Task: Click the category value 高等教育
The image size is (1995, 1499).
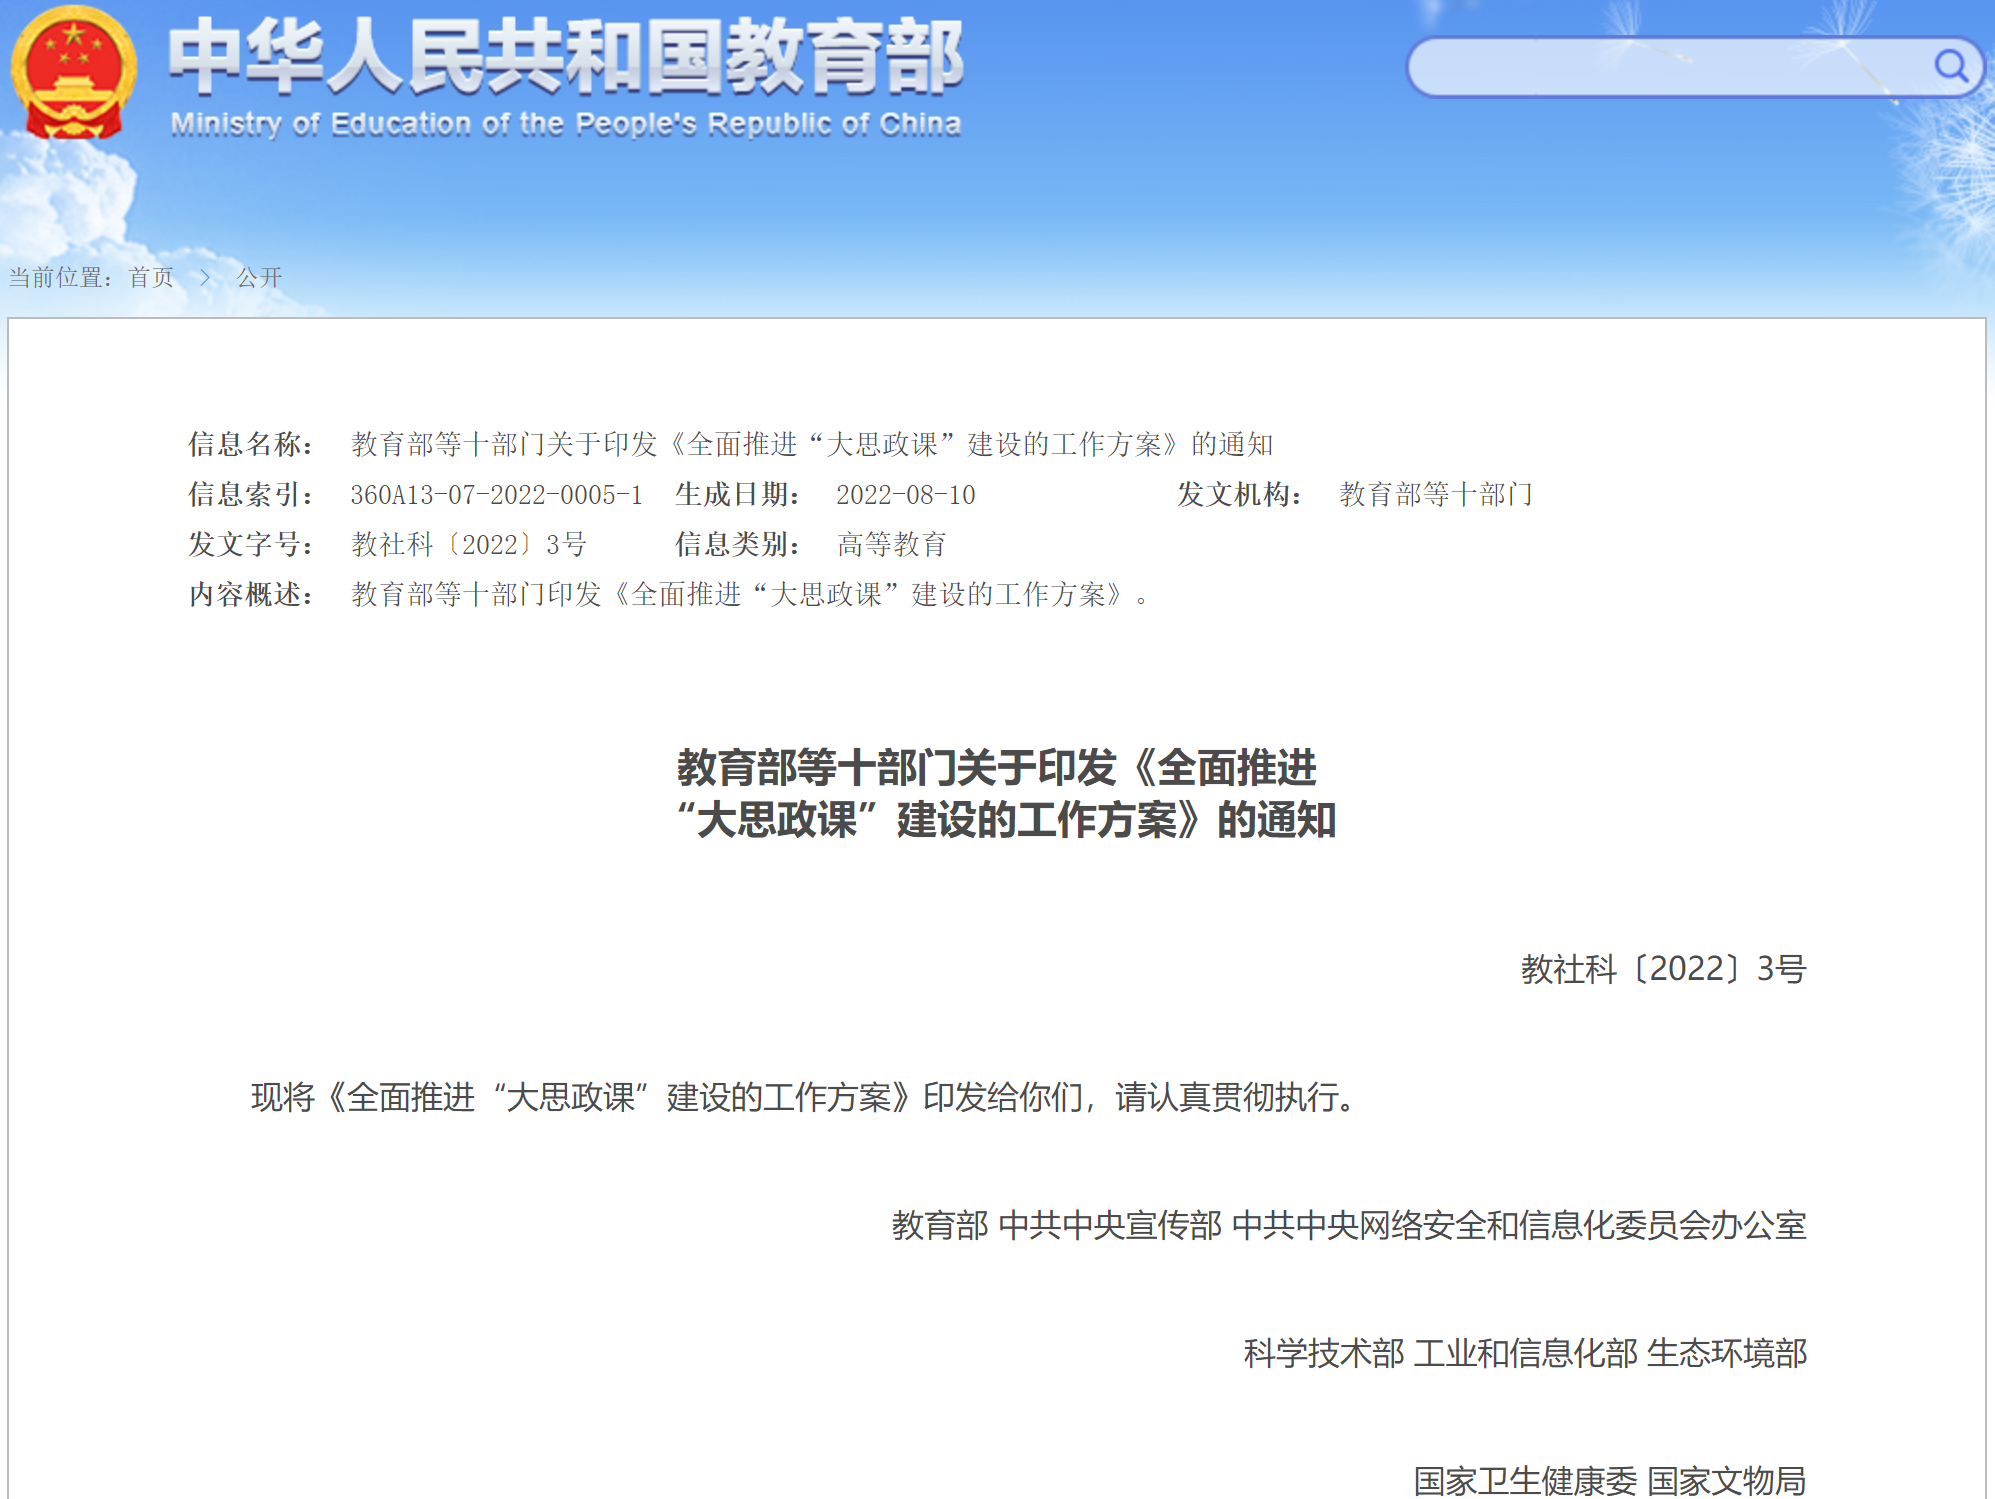Action: 892,544
